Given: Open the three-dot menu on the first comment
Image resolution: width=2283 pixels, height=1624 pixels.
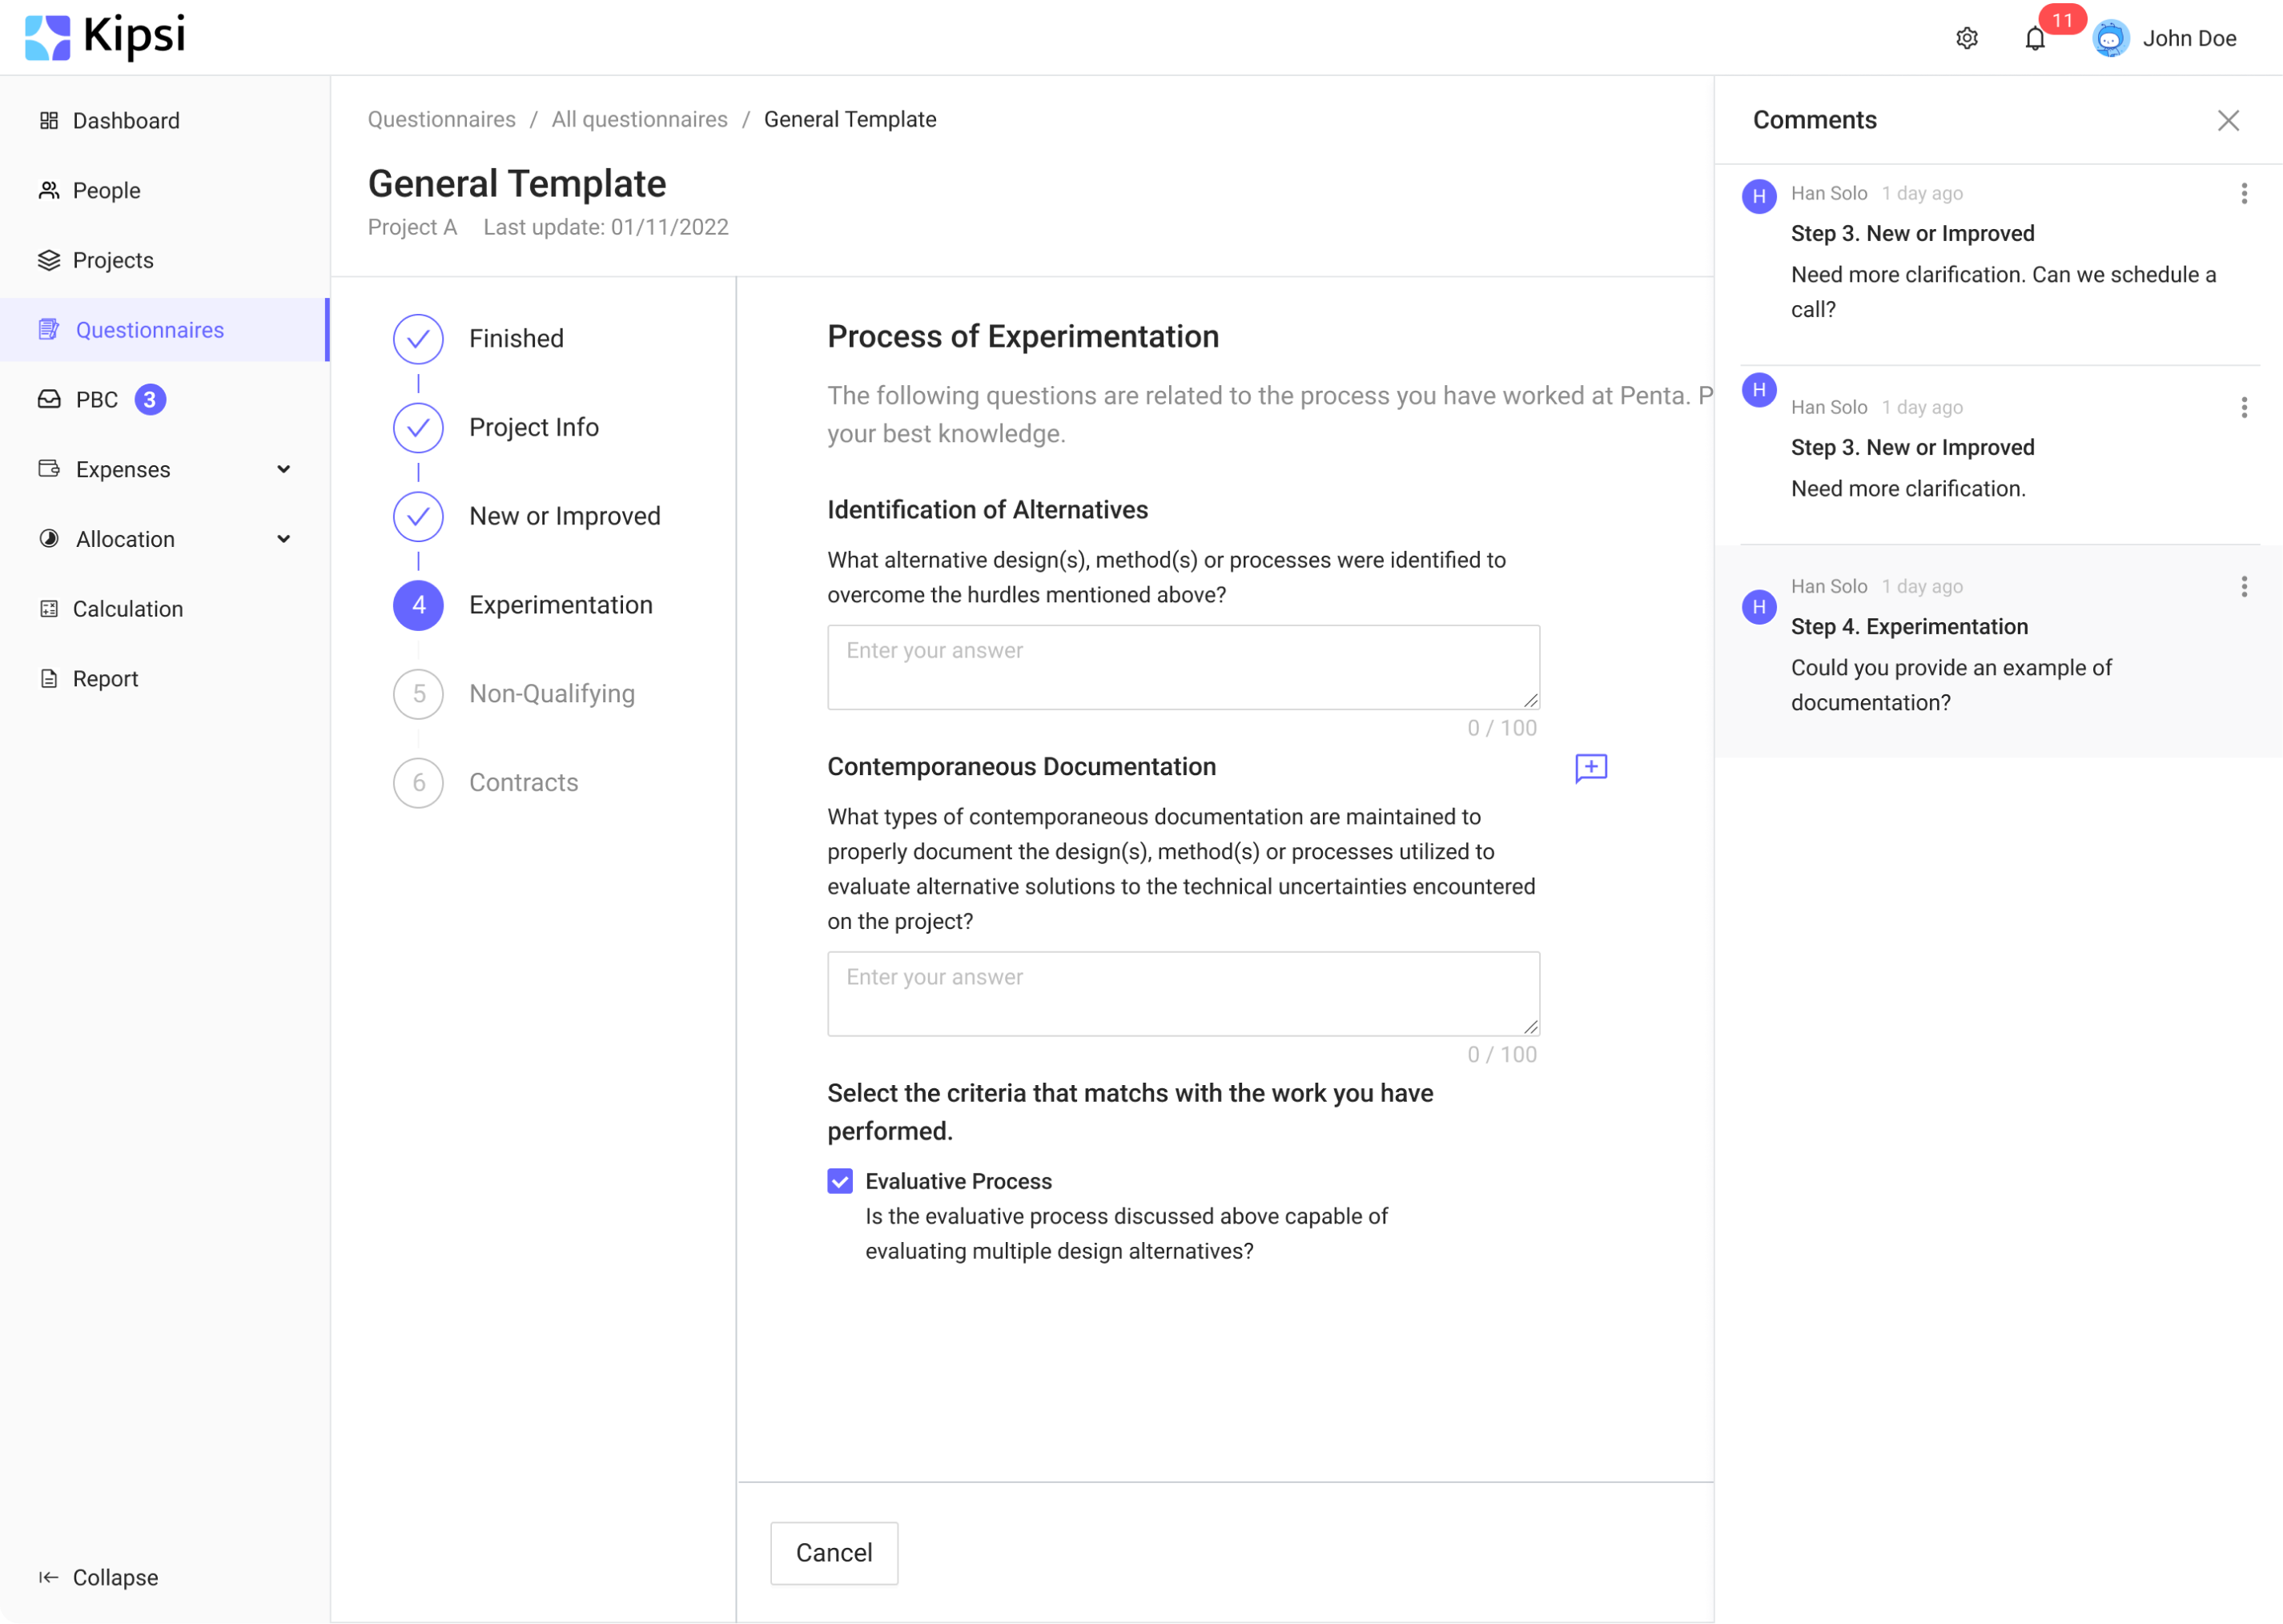Looking at the screenshot, I should 2245,193.
